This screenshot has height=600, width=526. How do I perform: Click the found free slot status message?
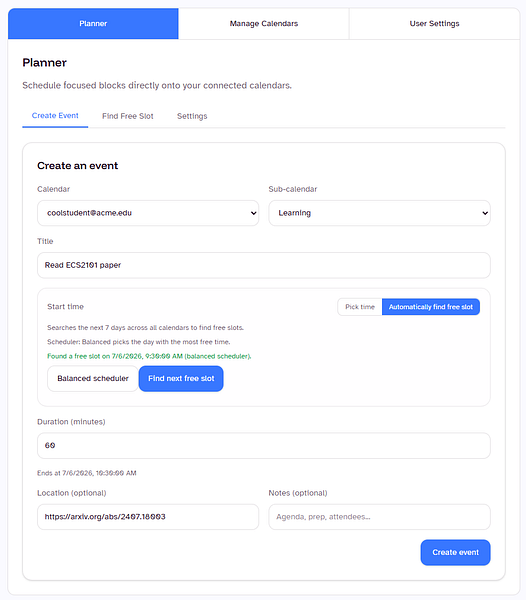coord(149,356)
